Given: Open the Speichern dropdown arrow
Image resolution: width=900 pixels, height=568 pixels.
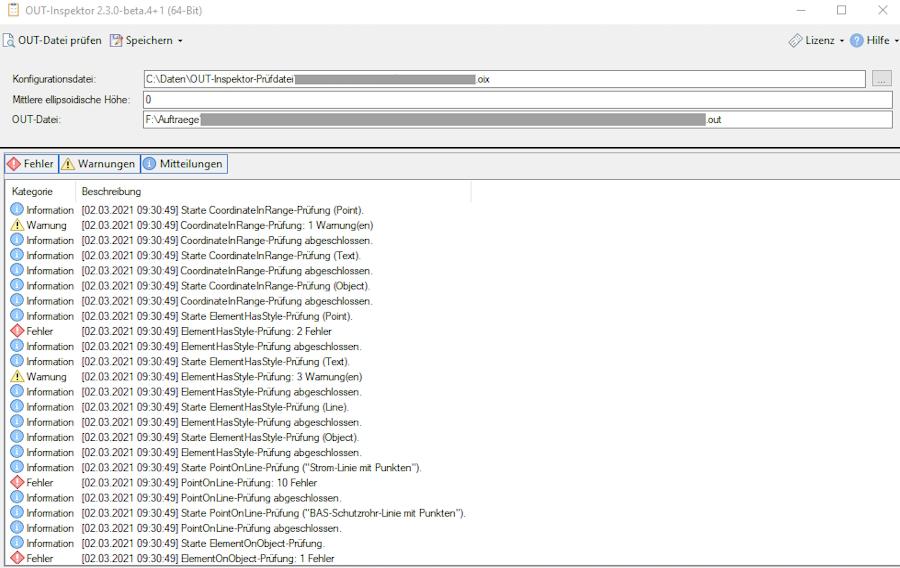Looking at the screenshot, I should pos(180,41).
